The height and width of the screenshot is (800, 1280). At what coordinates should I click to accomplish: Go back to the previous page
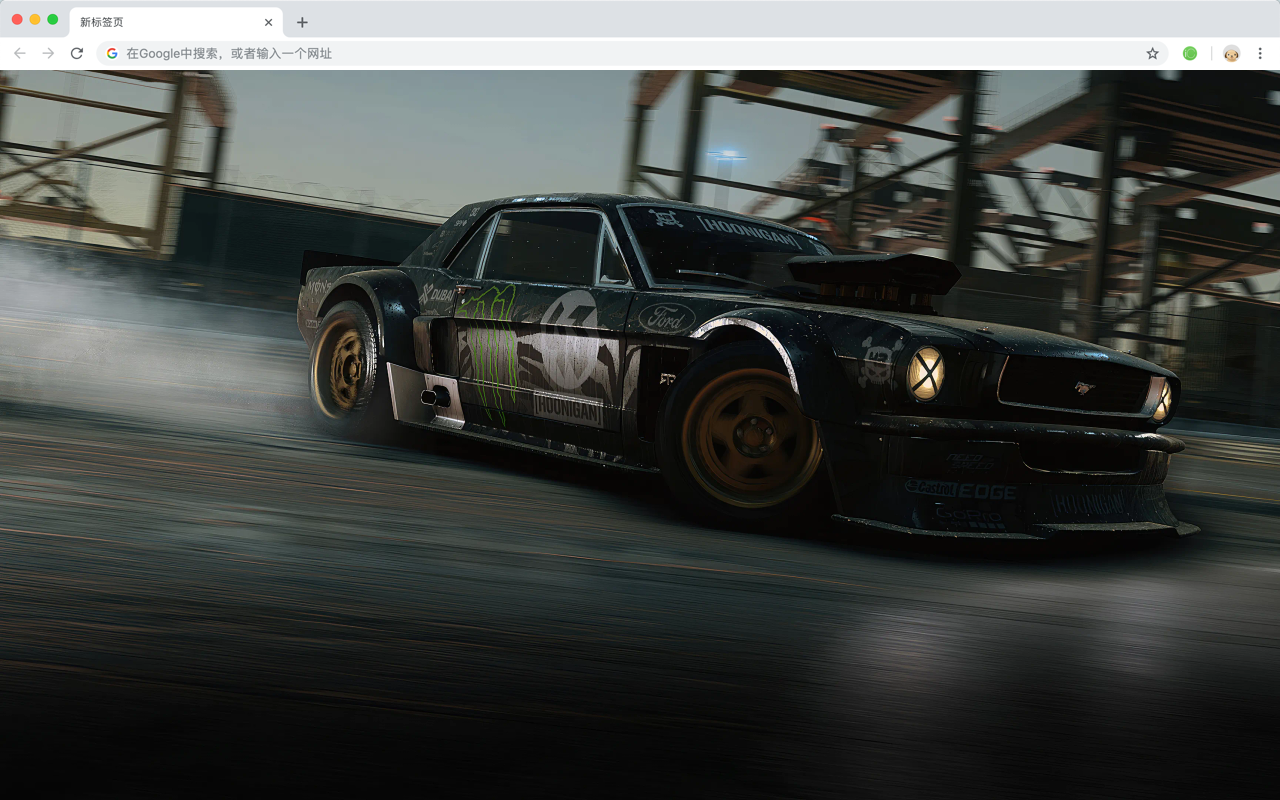tap(19, 53)
